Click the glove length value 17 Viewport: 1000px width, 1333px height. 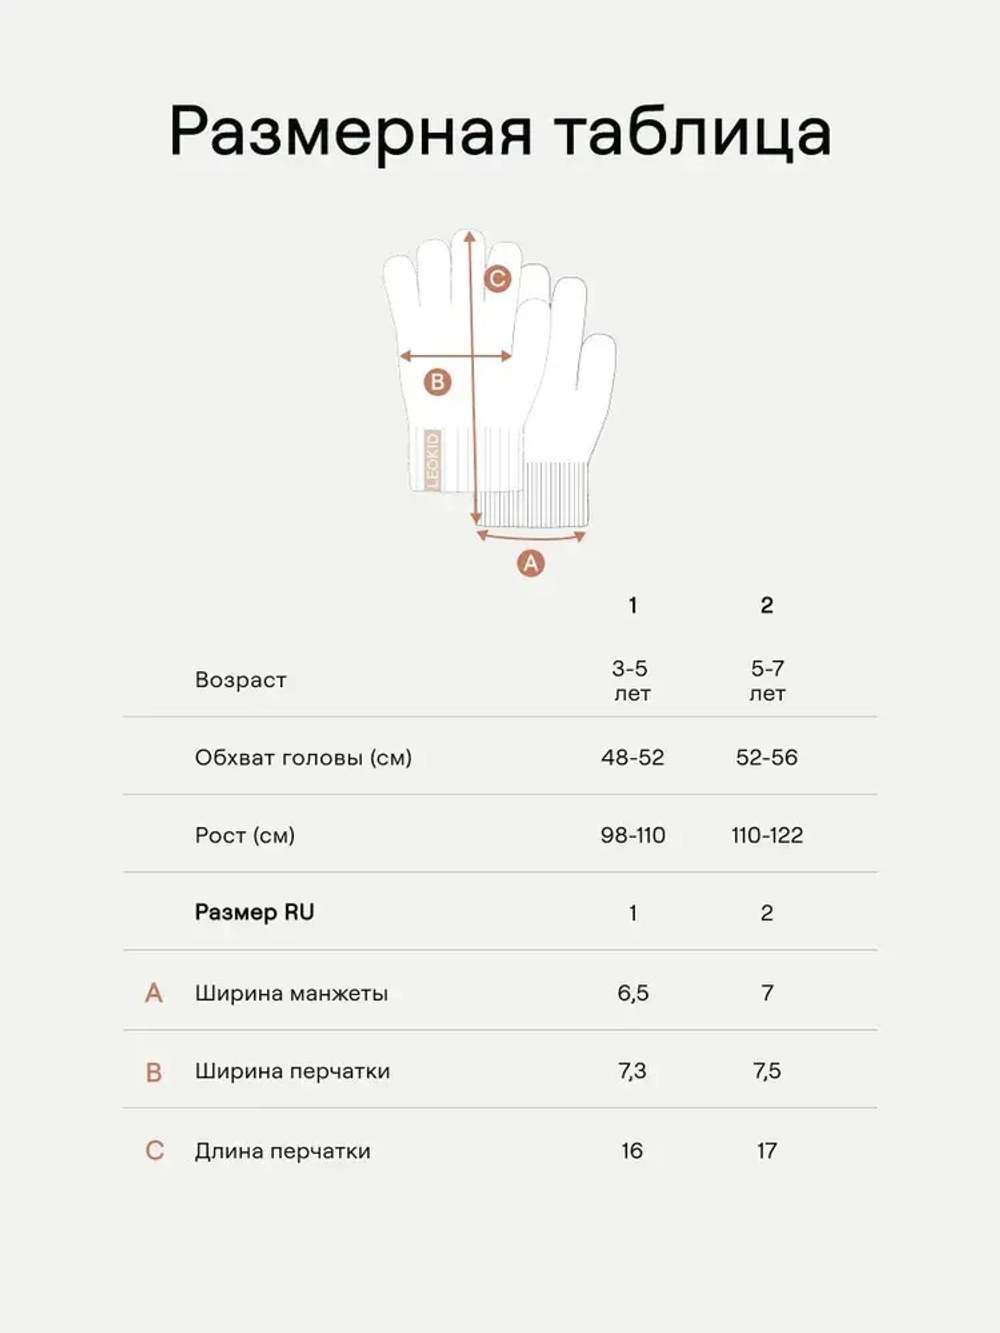point(767,1150)
